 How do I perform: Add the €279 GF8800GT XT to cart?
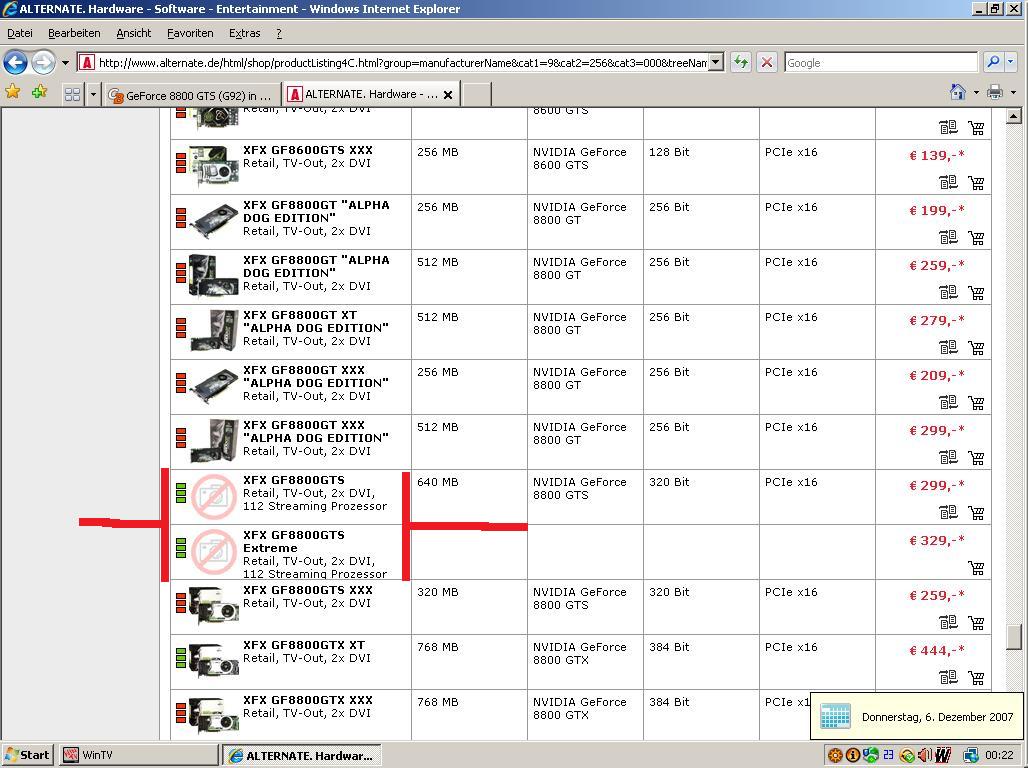point(976,348)
